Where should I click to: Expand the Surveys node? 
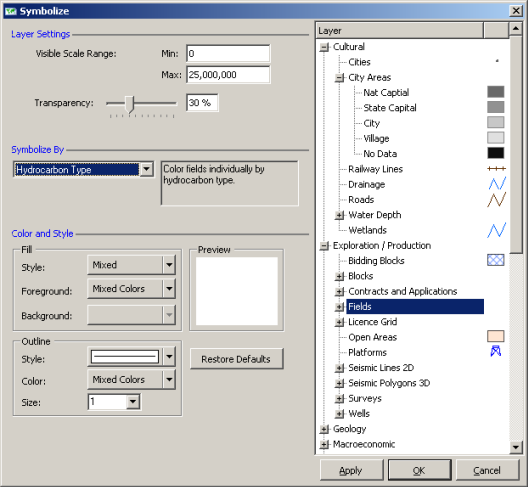coord(339,399)
